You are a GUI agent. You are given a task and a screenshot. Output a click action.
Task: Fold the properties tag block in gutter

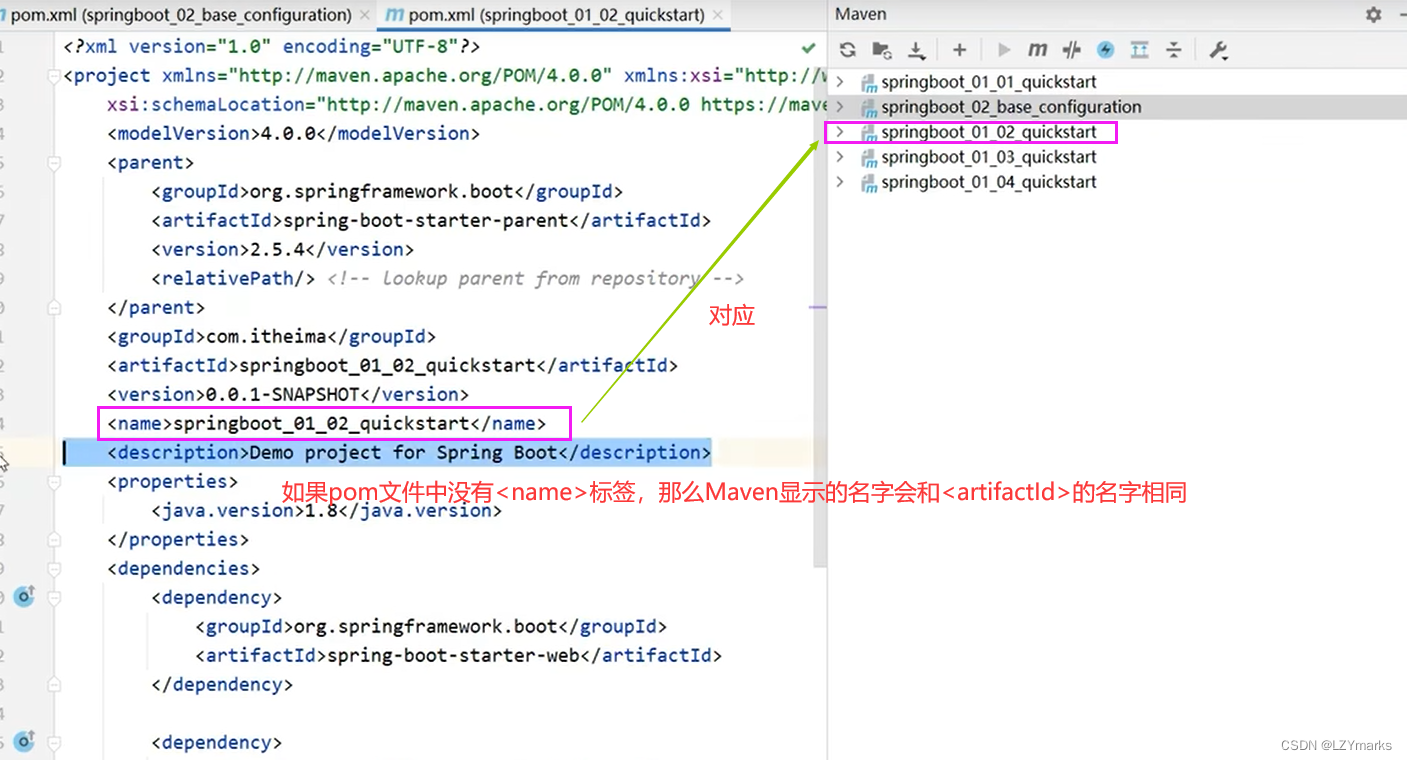pyautogui.click(x=54, y=481)
